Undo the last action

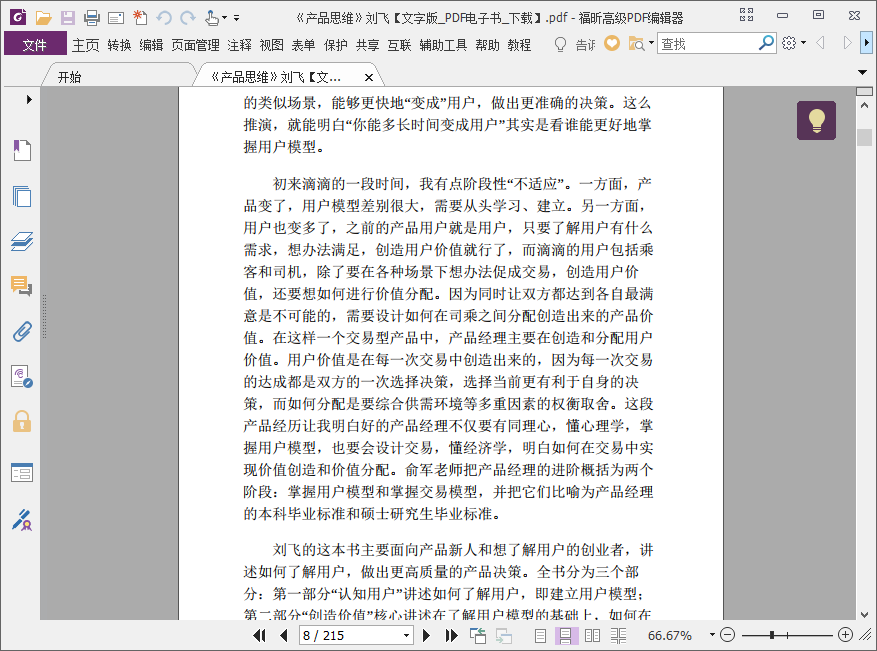point(164,18)
